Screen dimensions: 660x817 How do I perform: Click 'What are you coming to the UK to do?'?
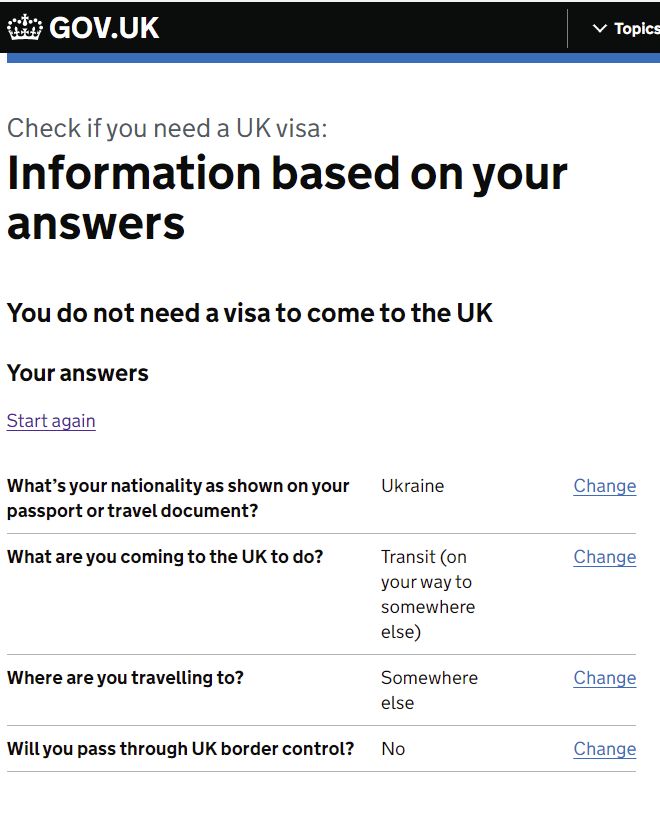click(165, 557)
